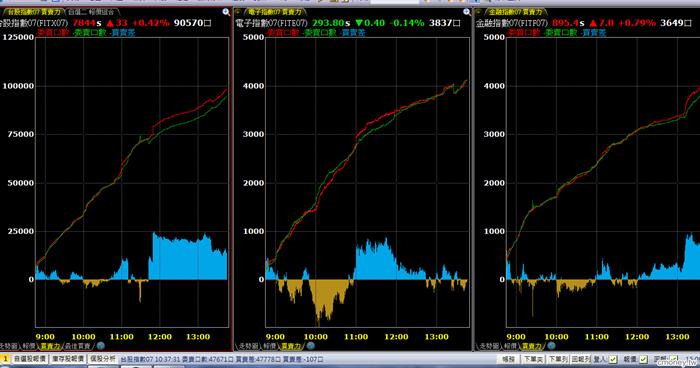This screenshot has height=368, width=700.
Task: Click the blue 買賣差 legend in the 台股指數07 panel
Action: [123, 33]
